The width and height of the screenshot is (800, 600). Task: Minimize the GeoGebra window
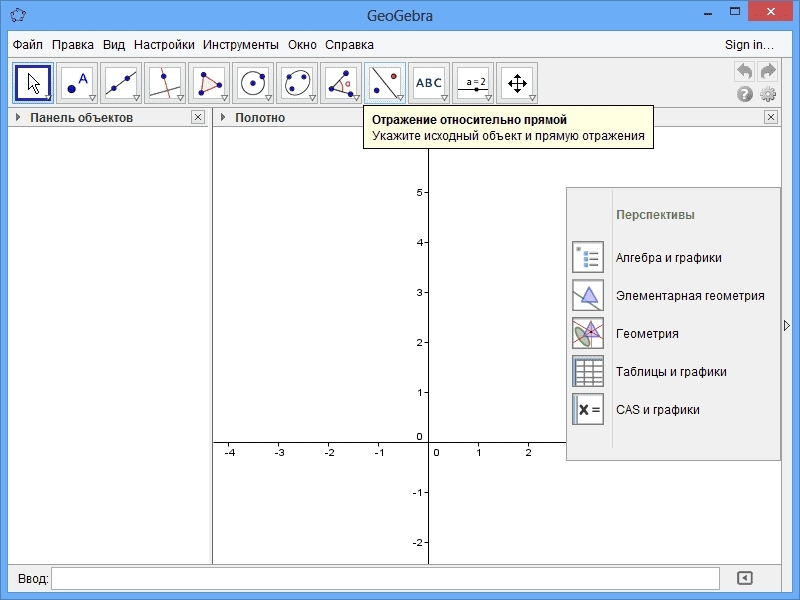point(708,12)
